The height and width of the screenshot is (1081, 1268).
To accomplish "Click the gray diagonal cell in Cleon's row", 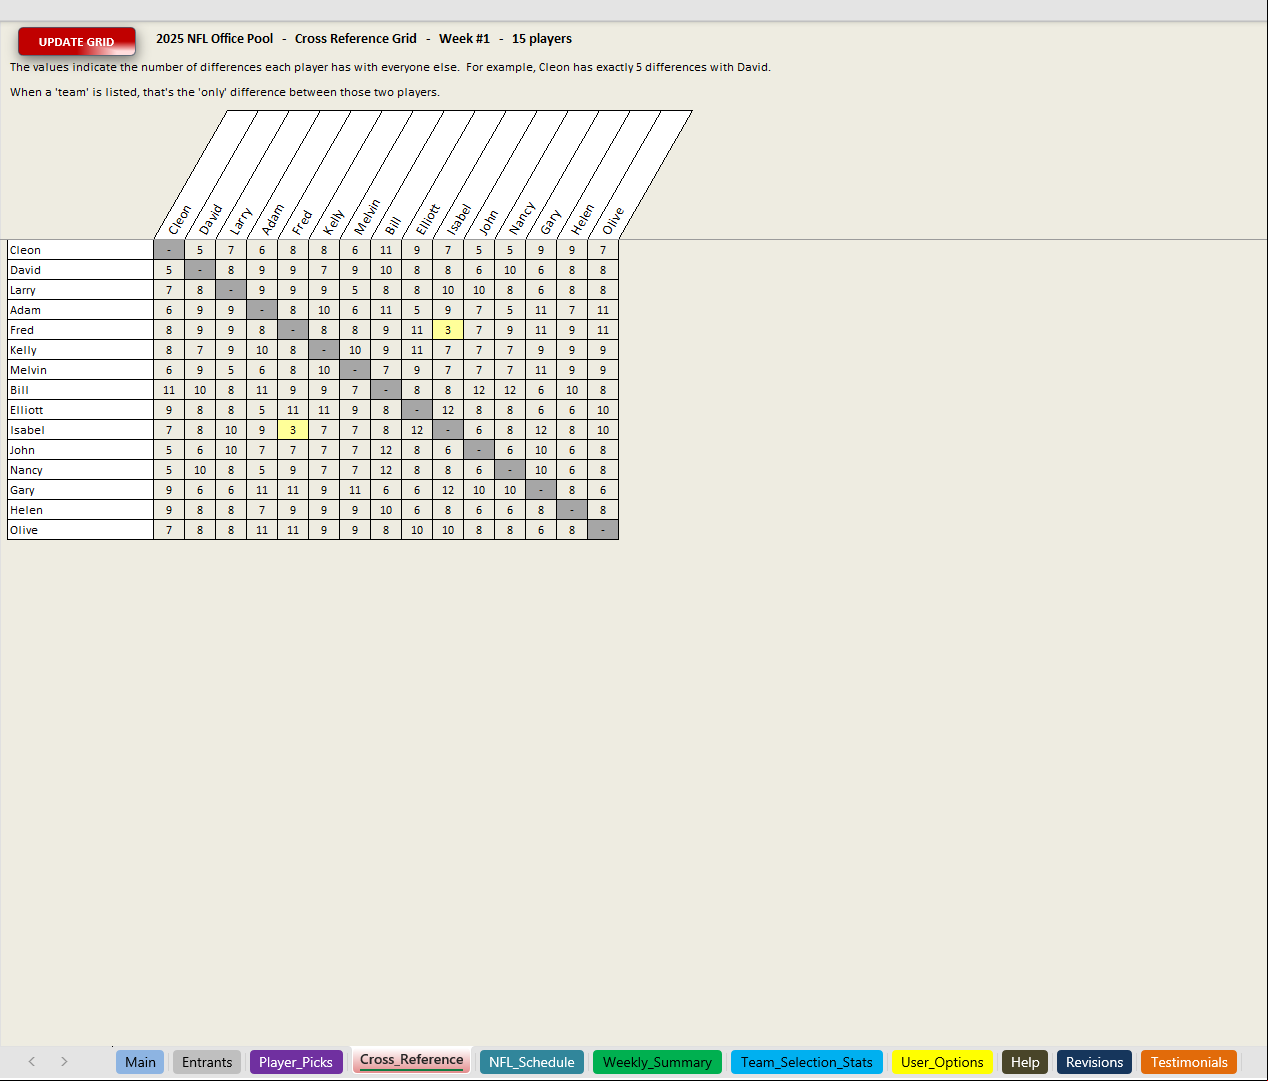I will tap(169, 250).
